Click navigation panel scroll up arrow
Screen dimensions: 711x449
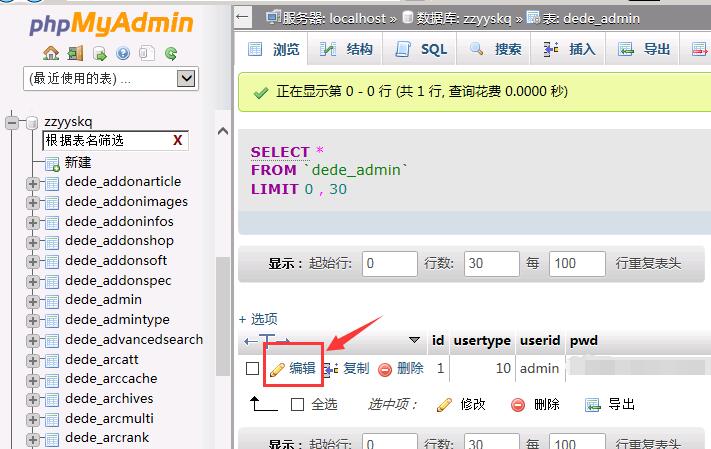pyautogui.click(x=223, y=132)
